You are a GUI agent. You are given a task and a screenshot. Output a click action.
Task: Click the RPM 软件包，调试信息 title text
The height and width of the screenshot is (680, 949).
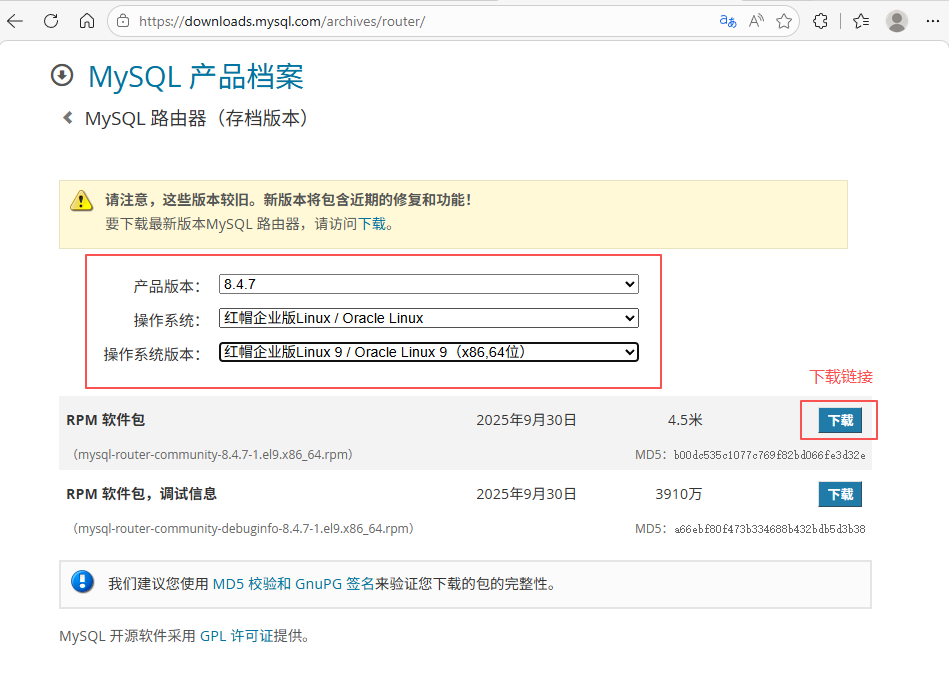[141, 494]
